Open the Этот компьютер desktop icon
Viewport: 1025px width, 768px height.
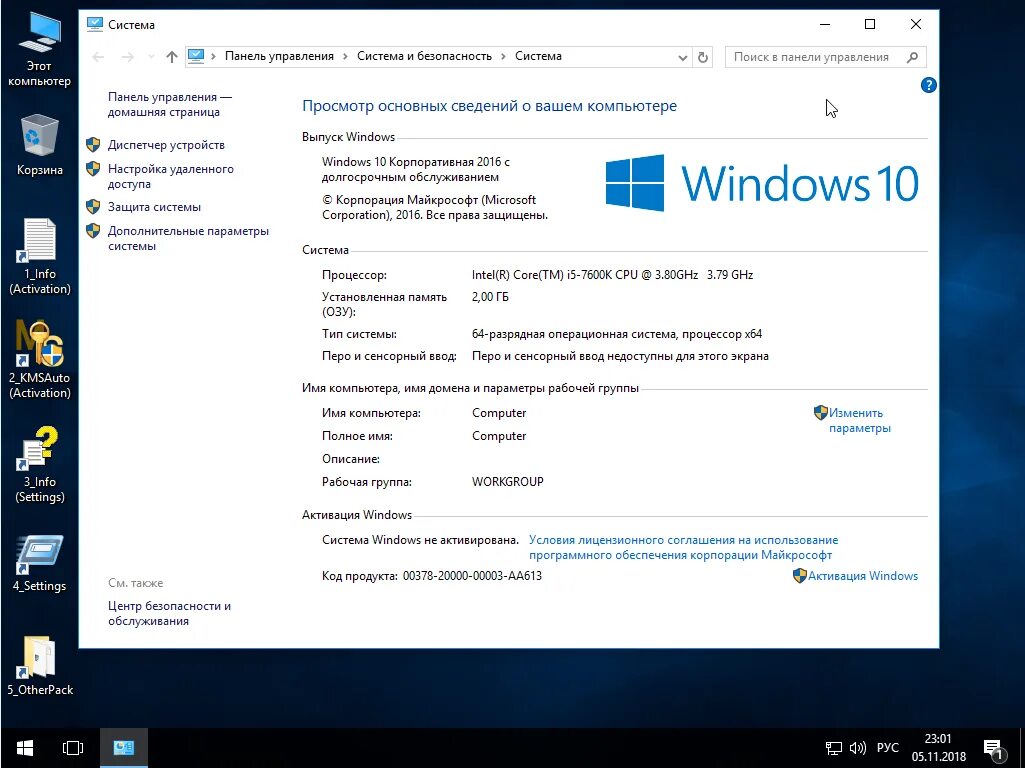coord(39,49)
